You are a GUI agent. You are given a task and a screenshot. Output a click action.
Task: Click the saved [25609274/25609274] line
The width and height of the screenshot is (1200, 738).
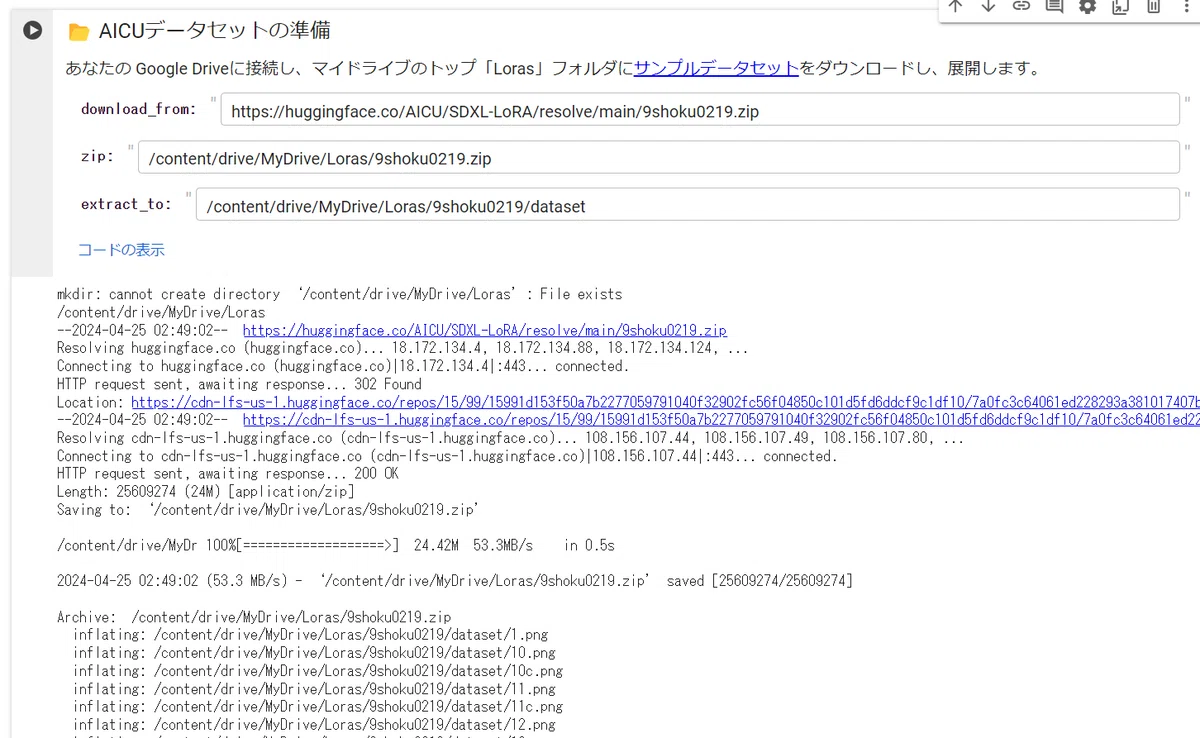click(455, 581)
